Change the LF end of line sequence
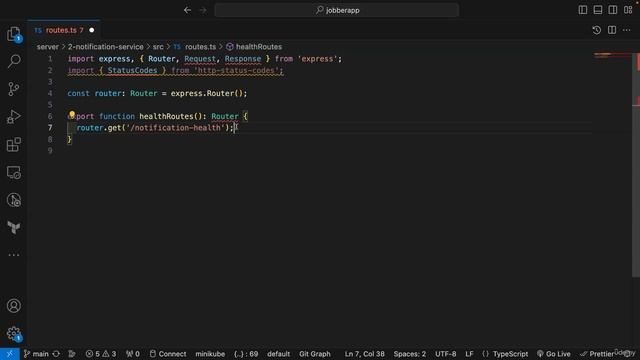The width and height of the screenshot is (640, 360). pos(469,354)
